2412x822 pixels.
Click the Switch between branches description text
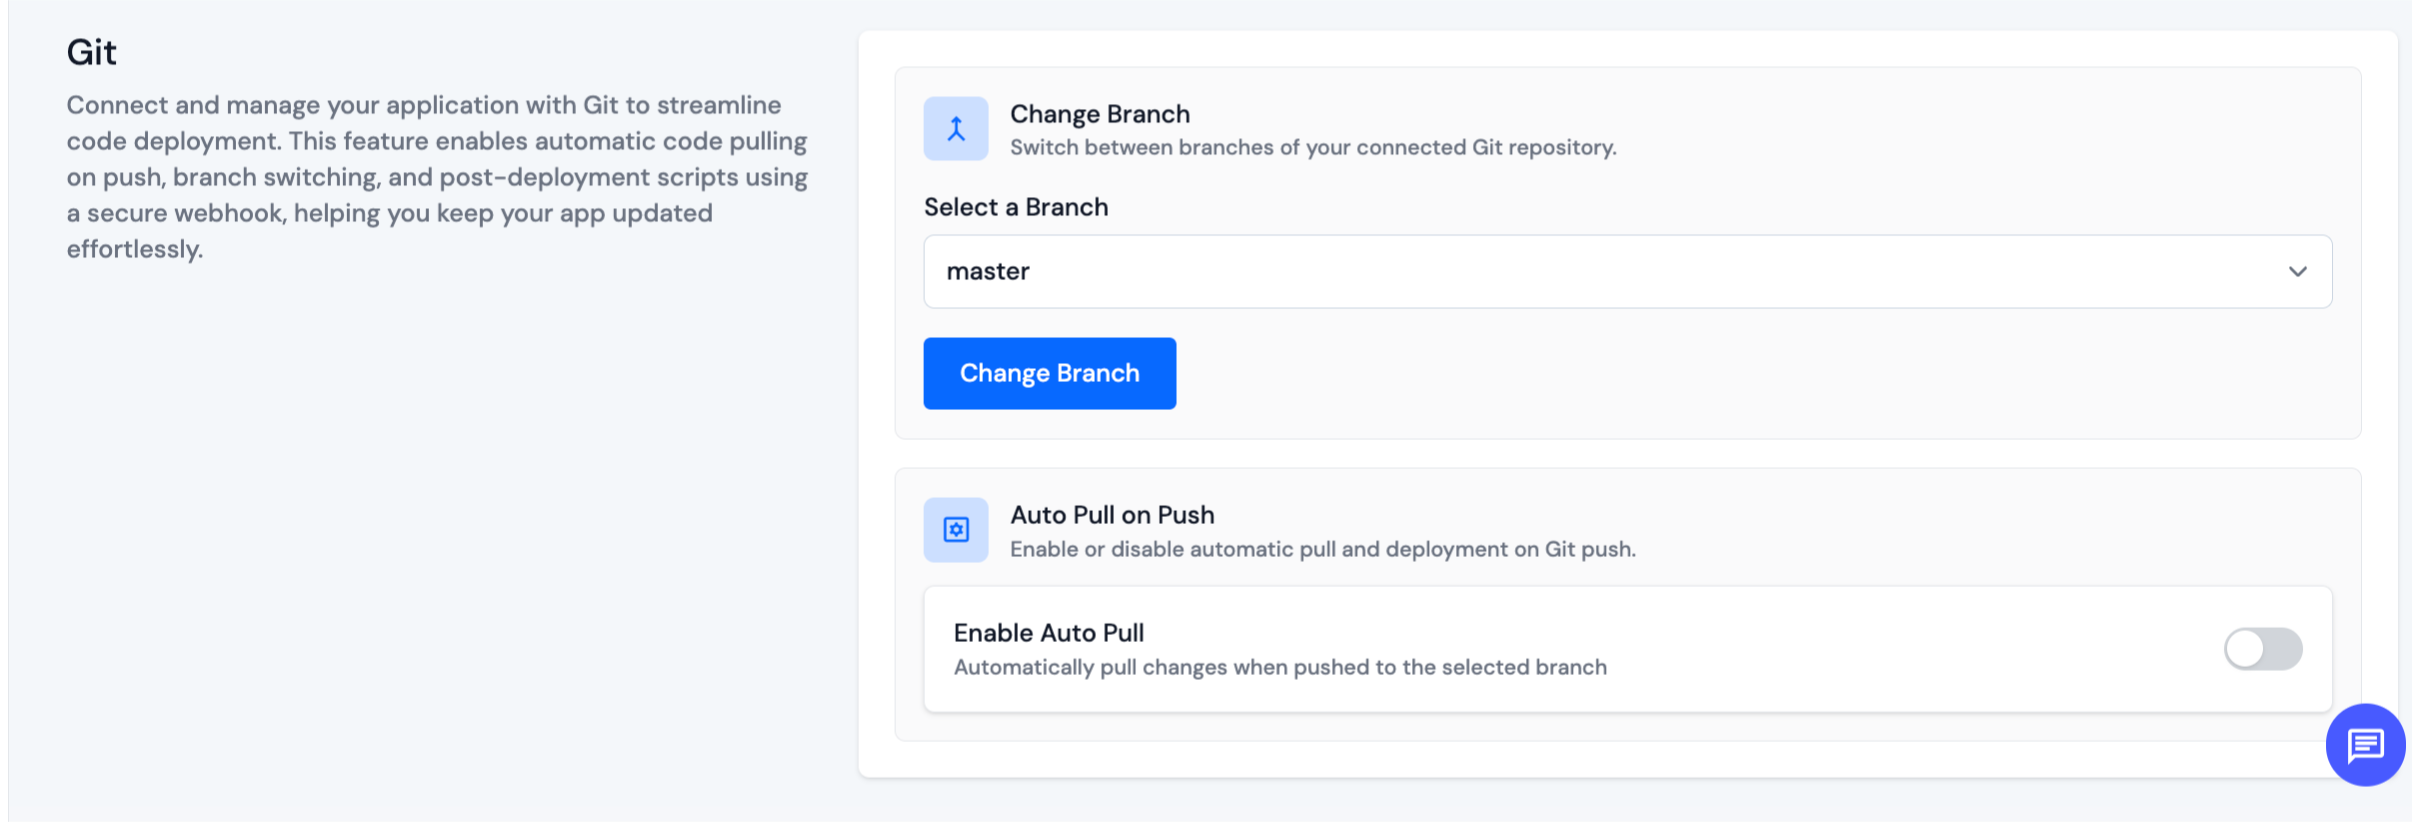click(x=1313, y=147)
